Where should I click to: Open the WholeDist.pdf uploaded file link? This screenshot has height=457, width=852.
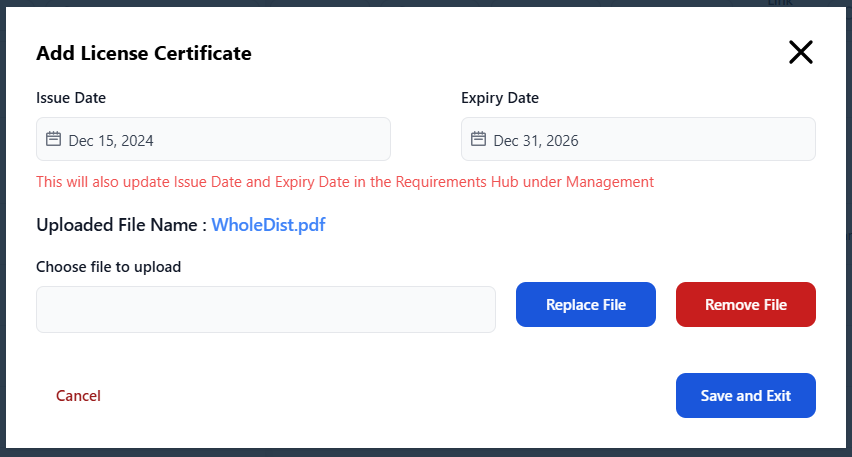[x=268, y=225]
